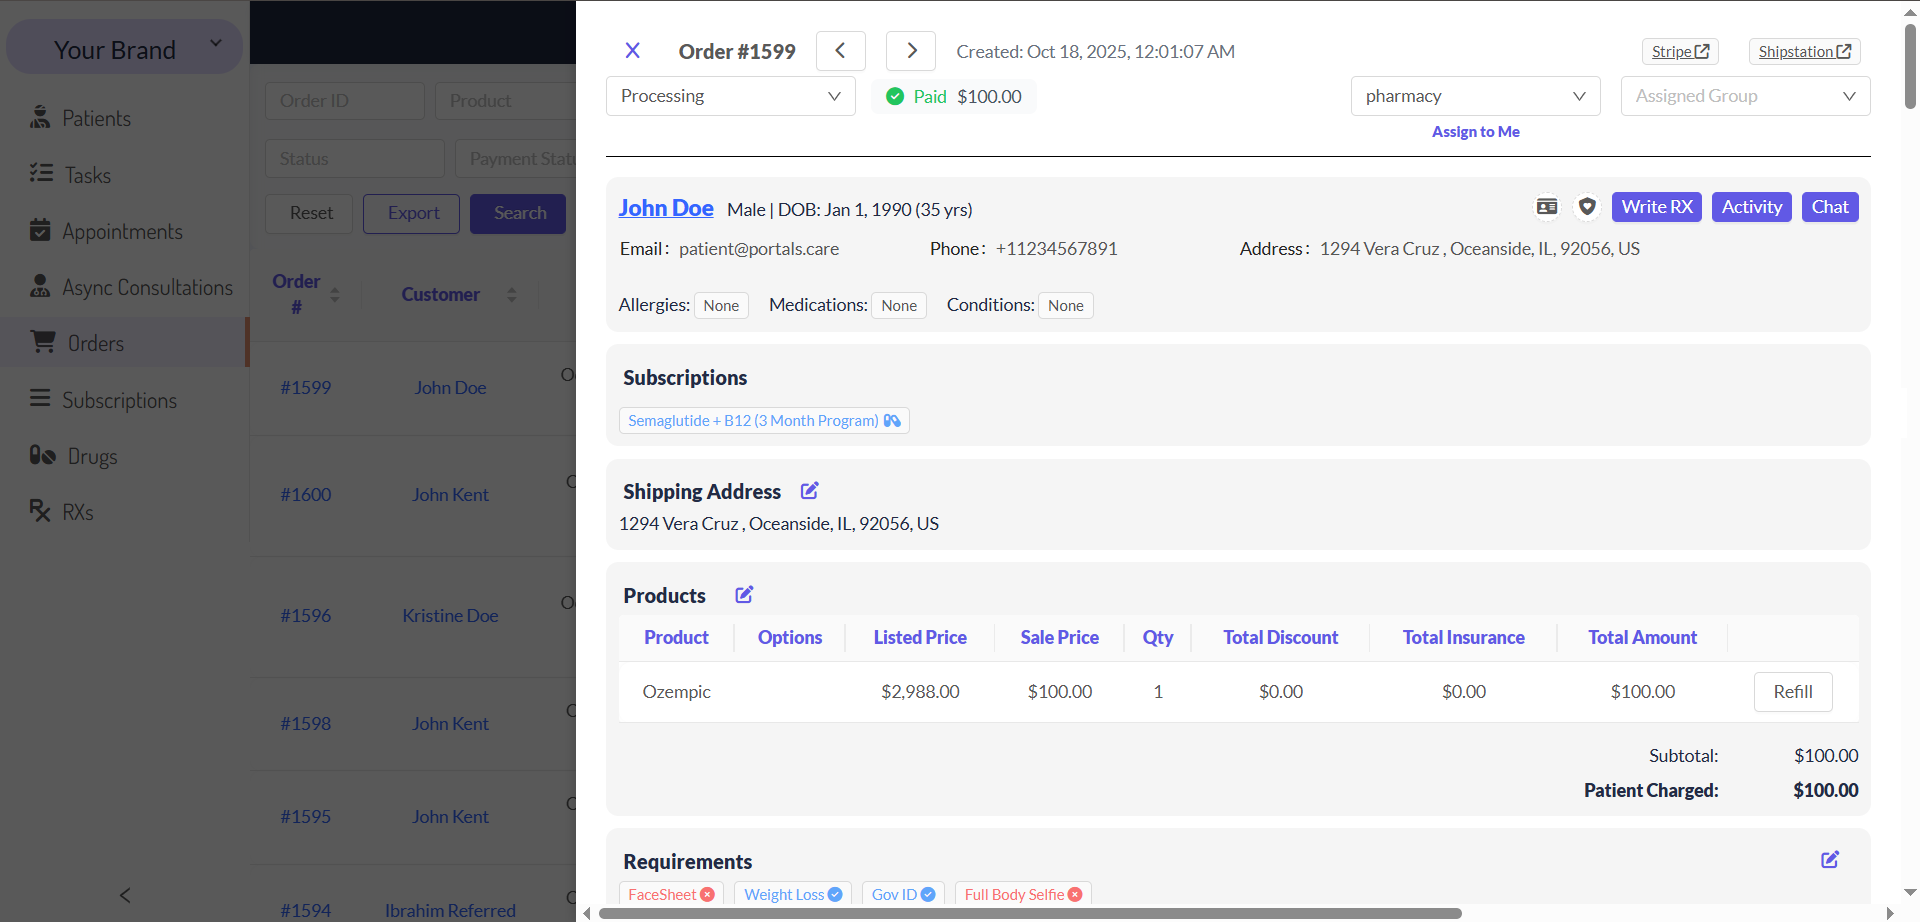This screenshot has width=1920, height=922.
Task: Click the Write RX button
Action: (x=1656, y=207)
